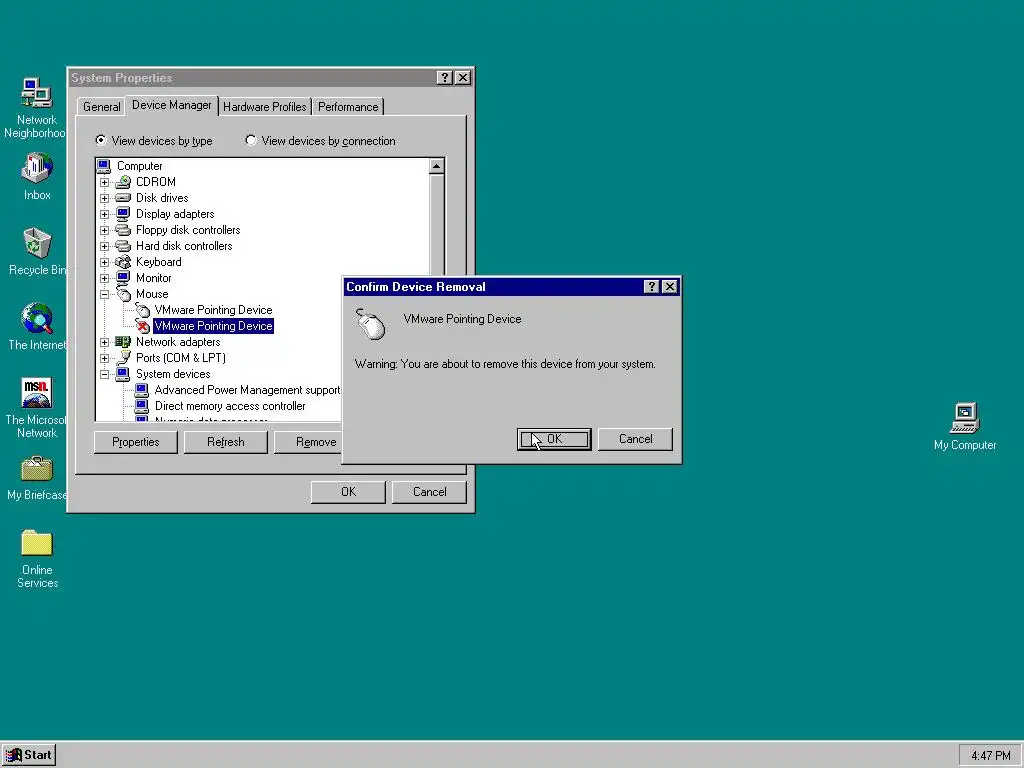Expand the Monitor tree node
The width and height of the screenshot is (1024, 768).
104,278
